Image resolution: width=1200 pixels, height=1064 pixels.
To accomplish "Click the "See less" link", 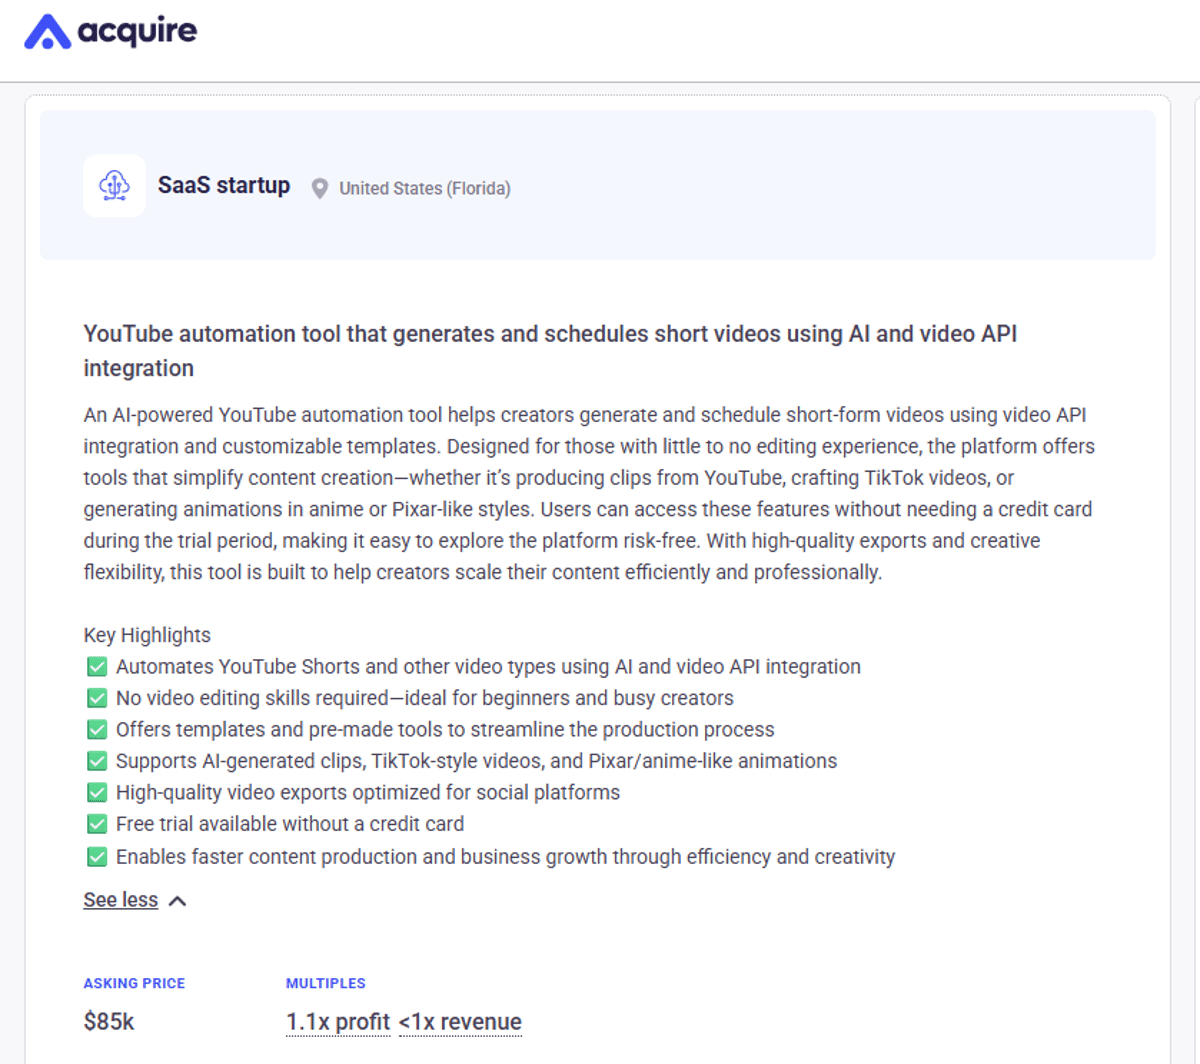I will point(120,899).
